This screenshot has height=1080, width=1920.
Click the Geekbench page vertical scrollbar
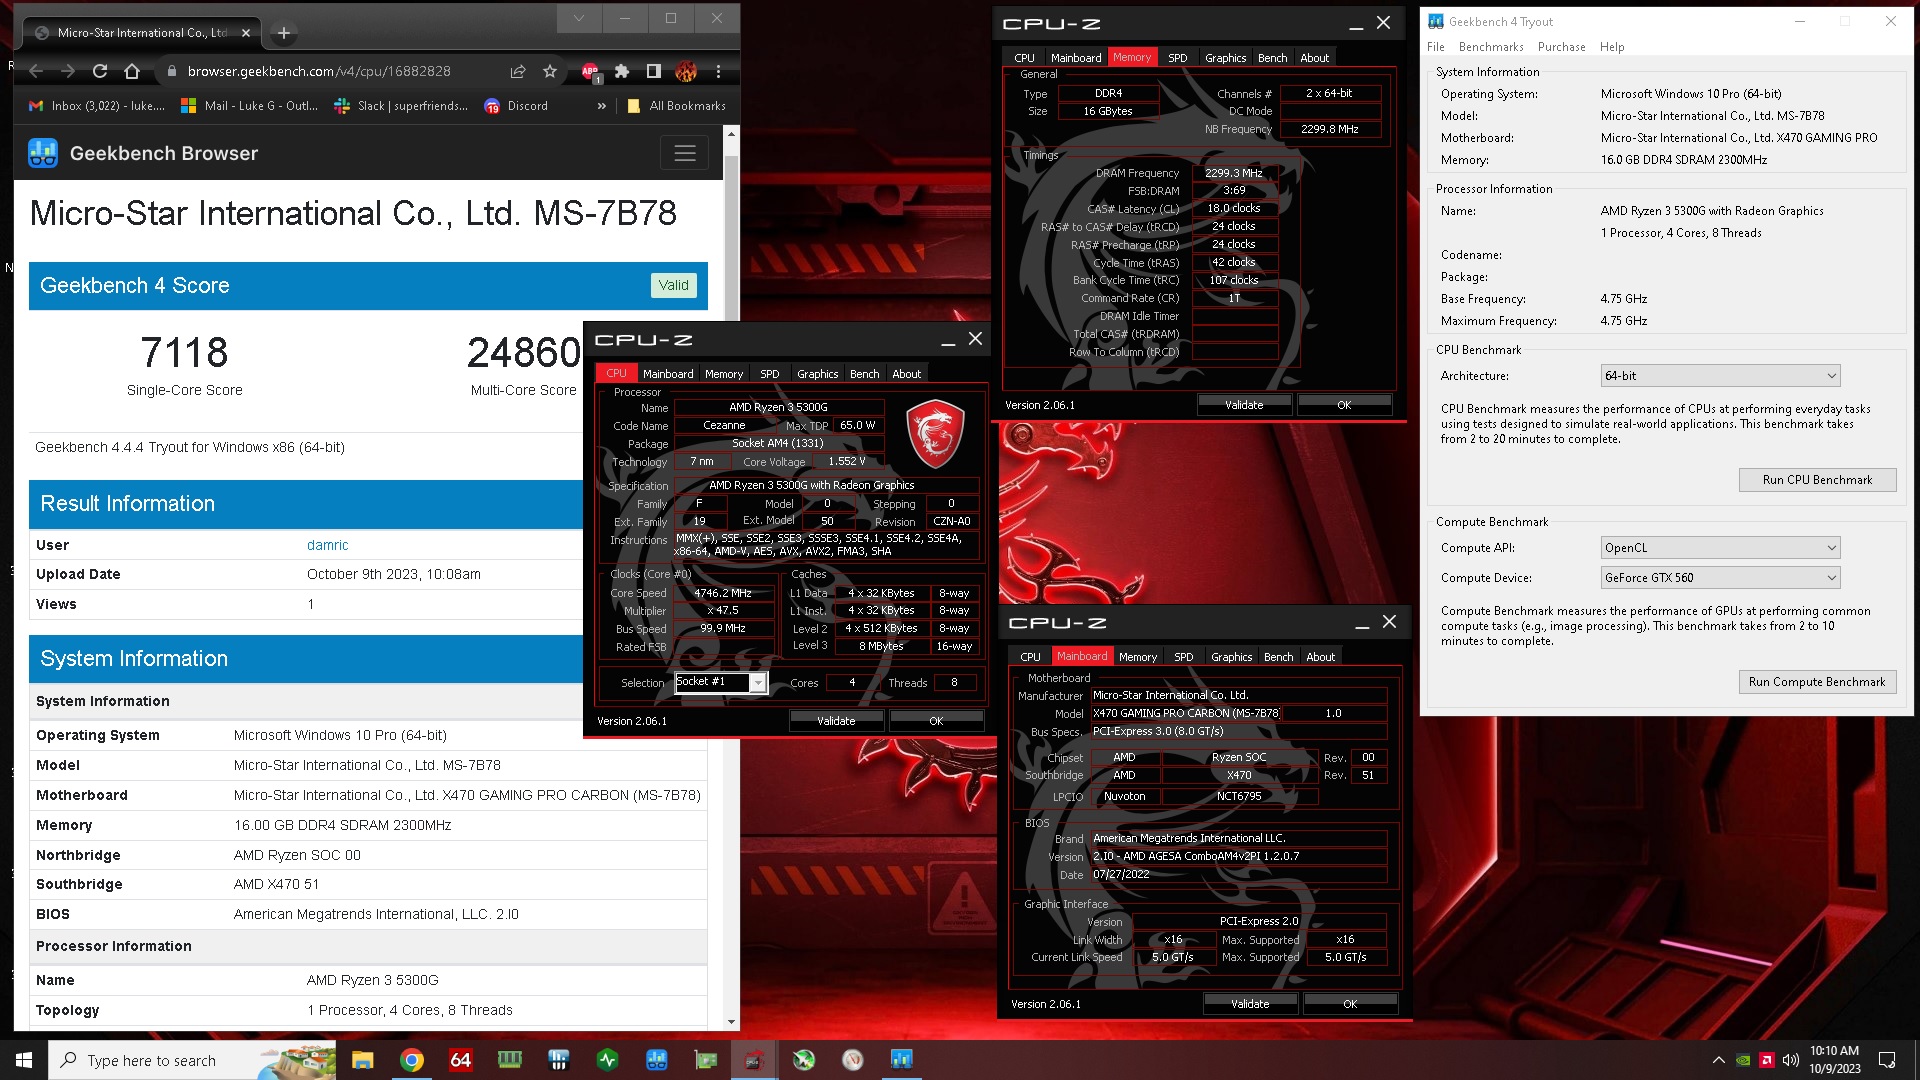coord(731,577)
